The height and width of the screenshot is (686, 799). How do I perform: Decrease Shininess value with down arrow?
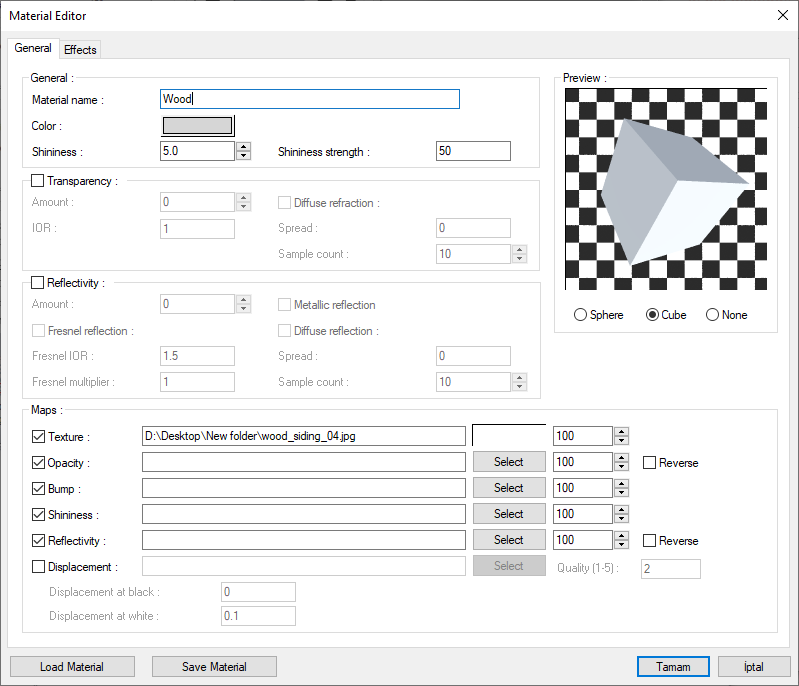pos(243,156)
